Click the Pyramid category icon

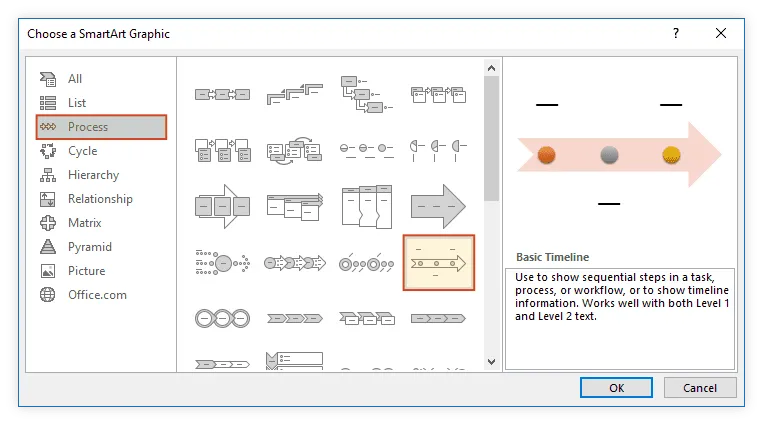48,247
